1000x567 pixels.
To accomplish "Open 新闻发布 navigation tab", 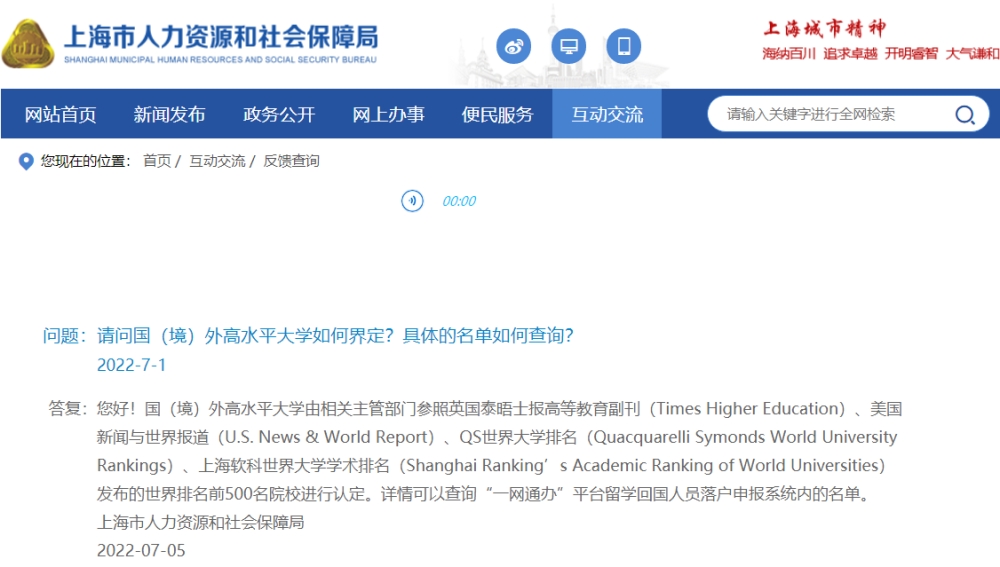I will (170, 114).
